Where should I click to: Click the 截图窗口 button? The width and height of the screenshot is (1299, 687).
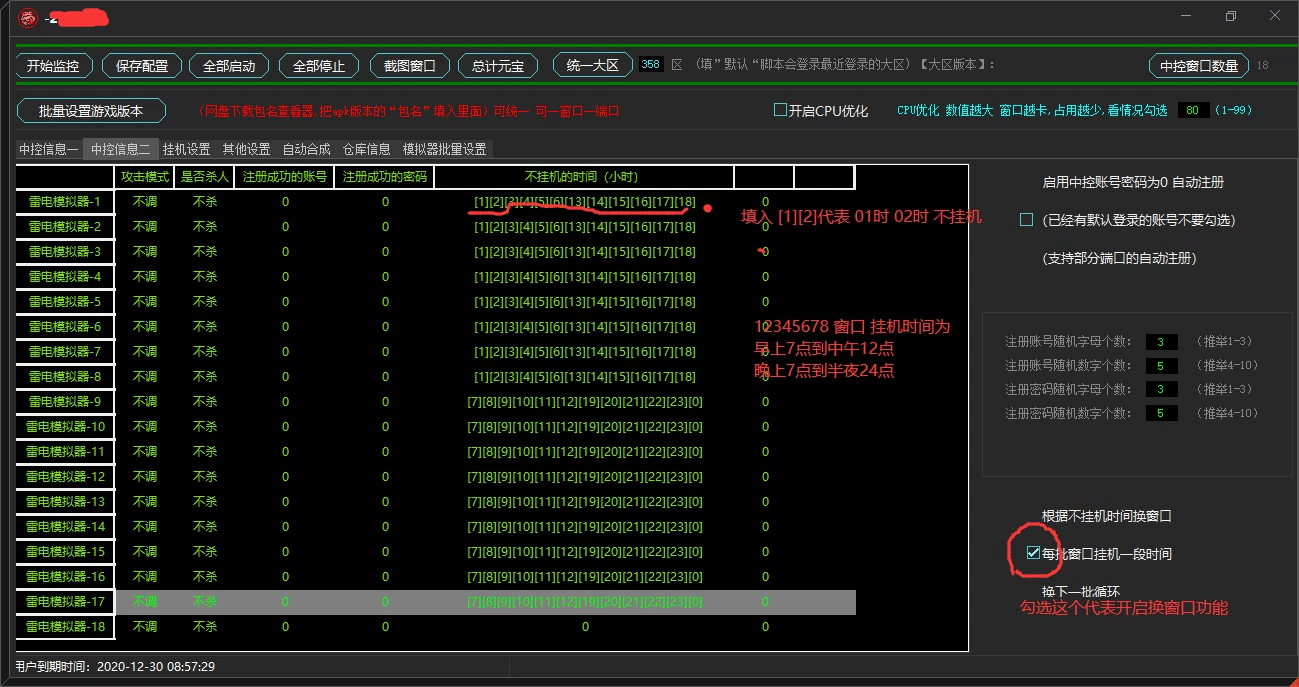coord(403,66)
